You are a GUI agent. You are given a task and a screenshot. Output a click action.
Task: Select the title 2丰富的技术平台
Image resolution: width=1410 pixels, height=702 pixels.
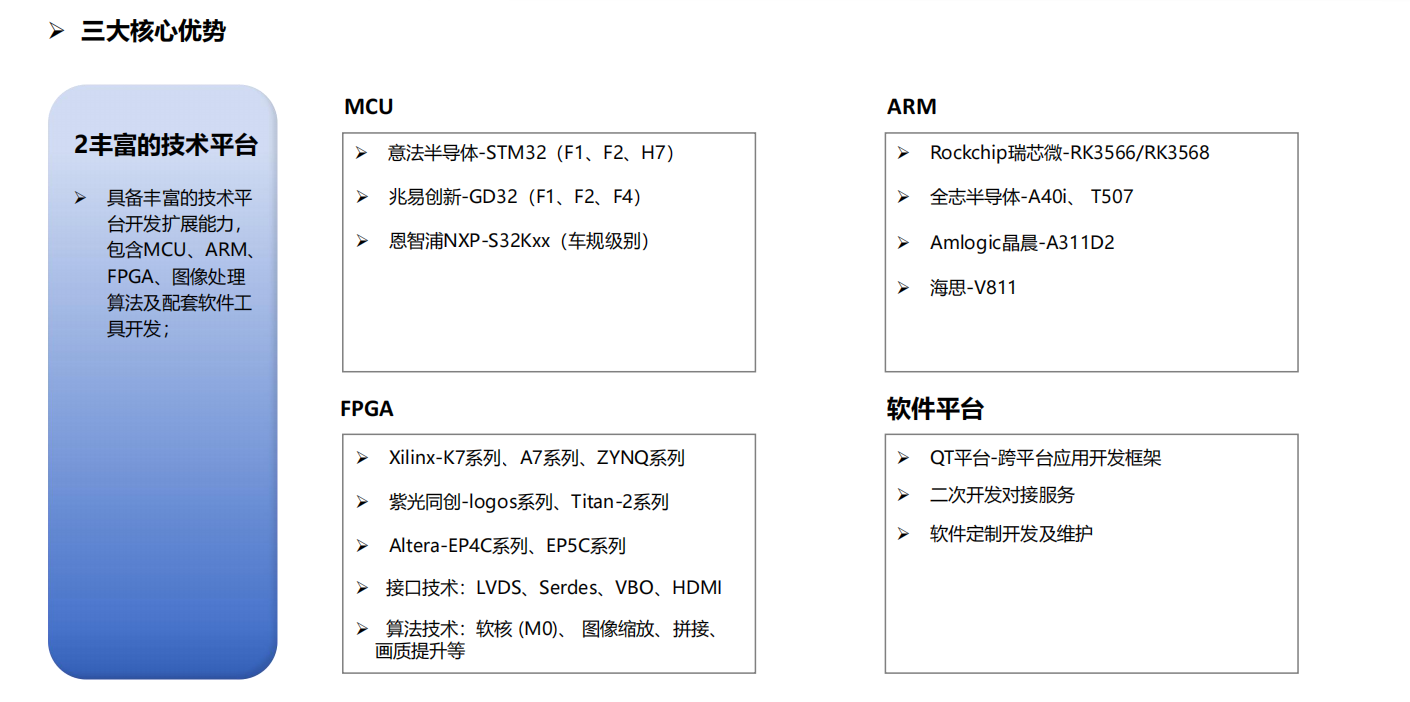pyautogui.click(x=166, y=145)
